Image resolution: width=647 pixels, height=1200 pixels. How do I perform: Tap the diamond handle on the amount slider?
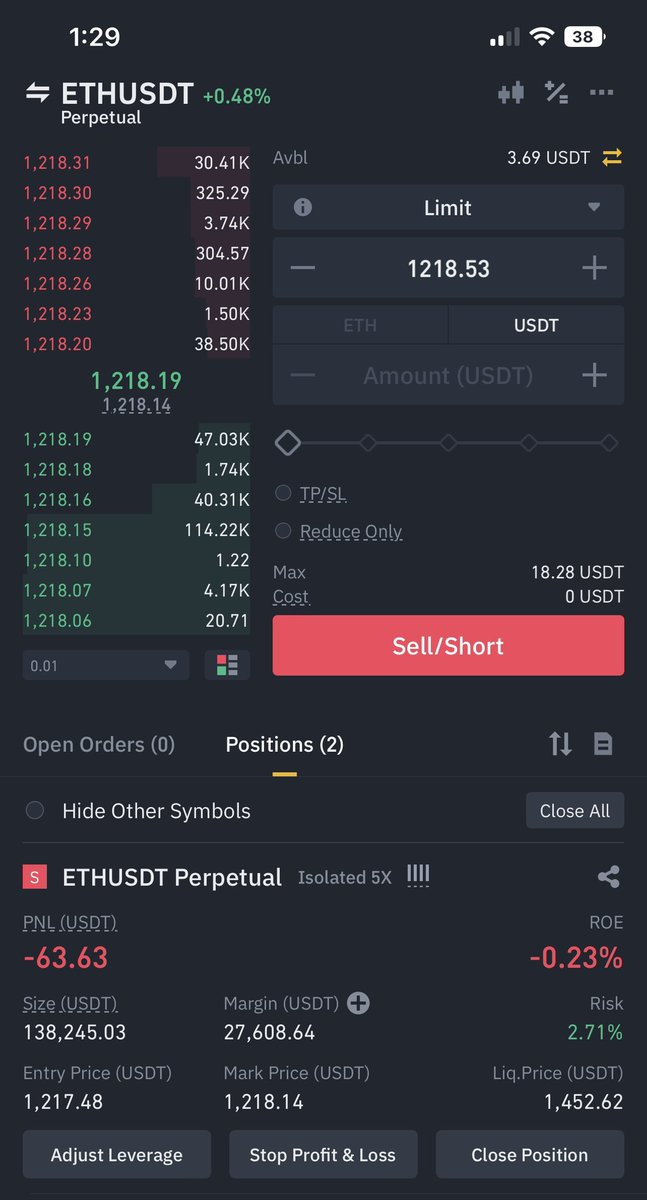click(x=288, y=443)
